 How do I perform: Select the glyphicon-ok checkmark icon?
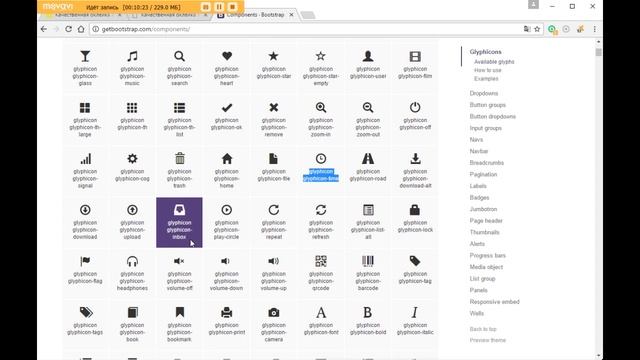[227, 107]
